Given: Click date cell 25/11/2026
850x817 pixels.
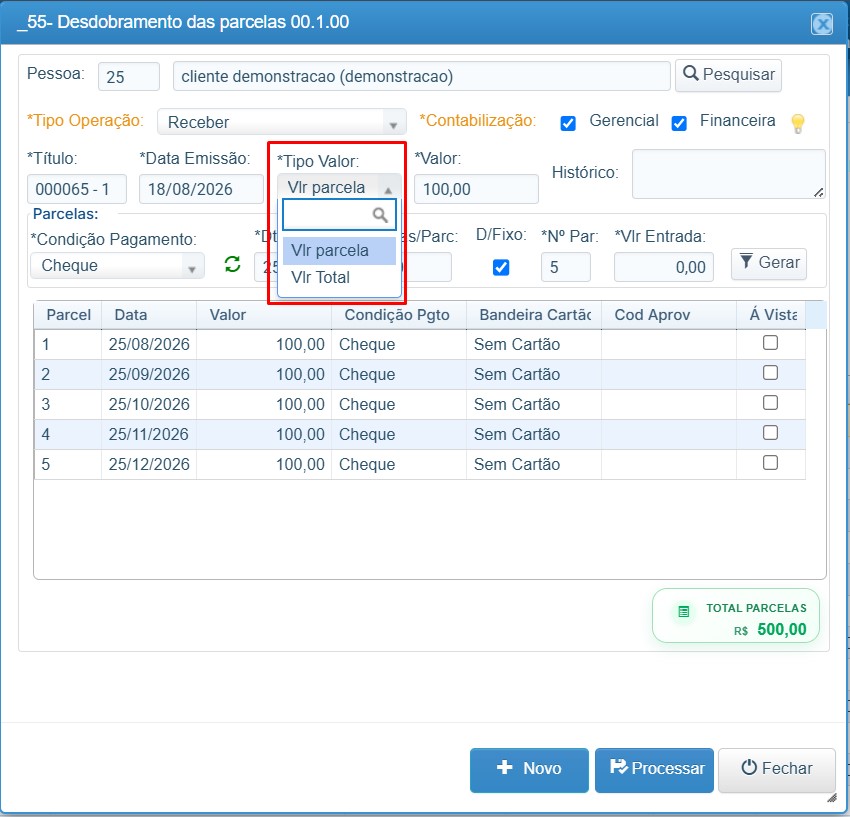Looking at the screenshot, I should click(149, 434).
